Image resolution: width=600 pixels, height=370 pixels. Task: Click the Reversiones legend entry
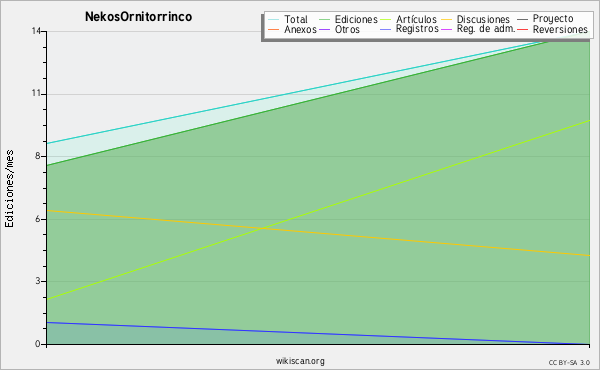pyautogui.click(x=552, y=29)
